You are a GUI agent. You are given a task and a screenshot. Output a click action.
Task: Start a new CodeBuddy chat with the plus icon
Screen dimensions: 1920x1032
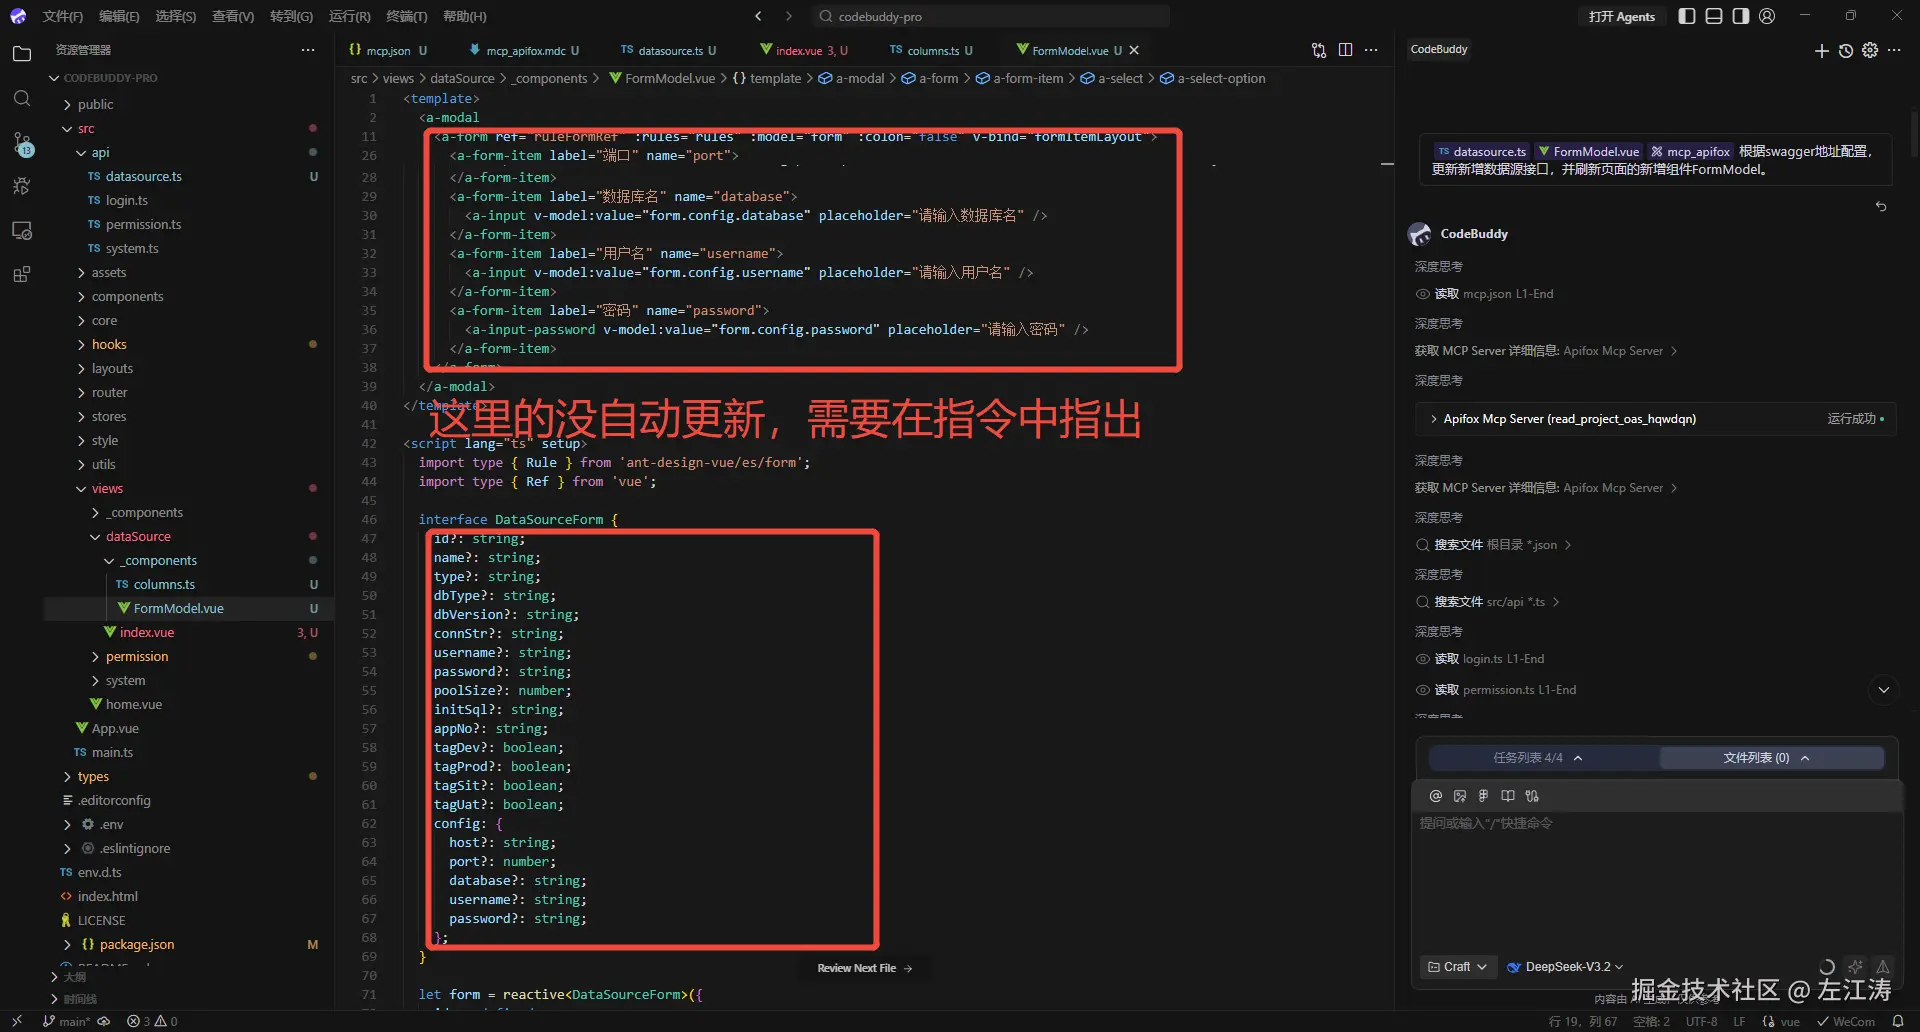tap(1821, 51)
